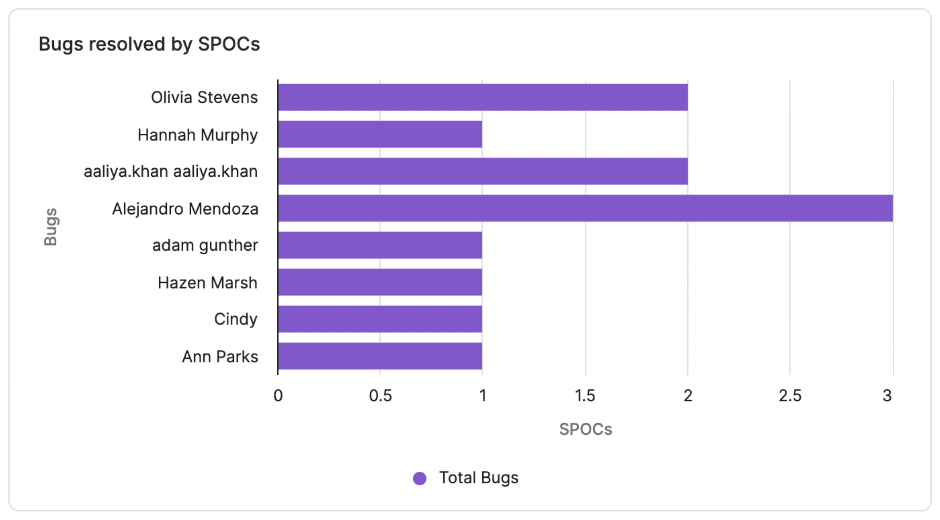The image size is (940, 520).
Task: Select the Hazen Marsh bar
Action: click(x=380, y=282)
